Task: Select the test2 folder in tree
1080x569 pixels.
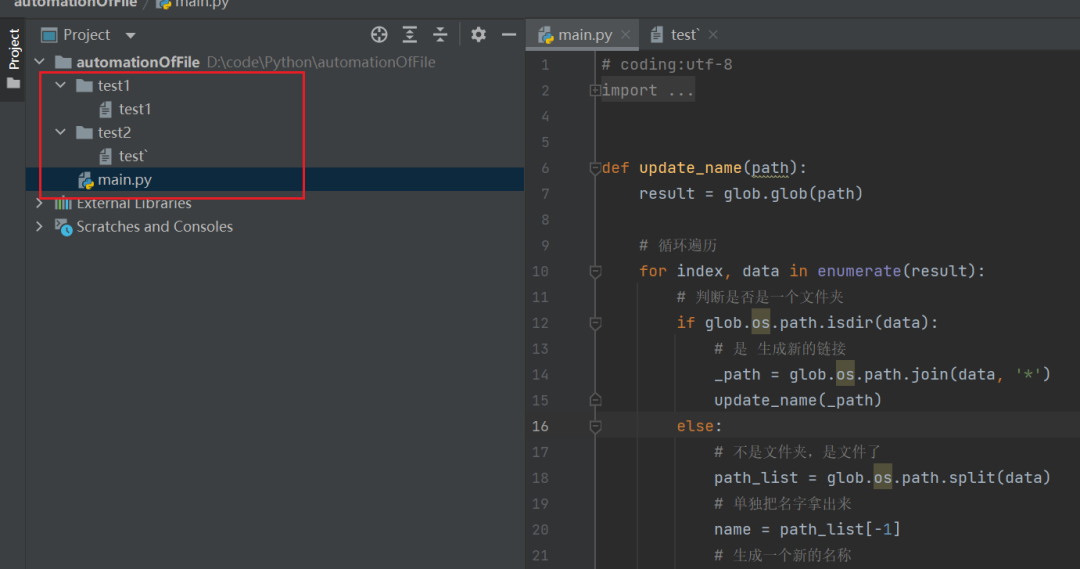Action: [x=114, y=132]
